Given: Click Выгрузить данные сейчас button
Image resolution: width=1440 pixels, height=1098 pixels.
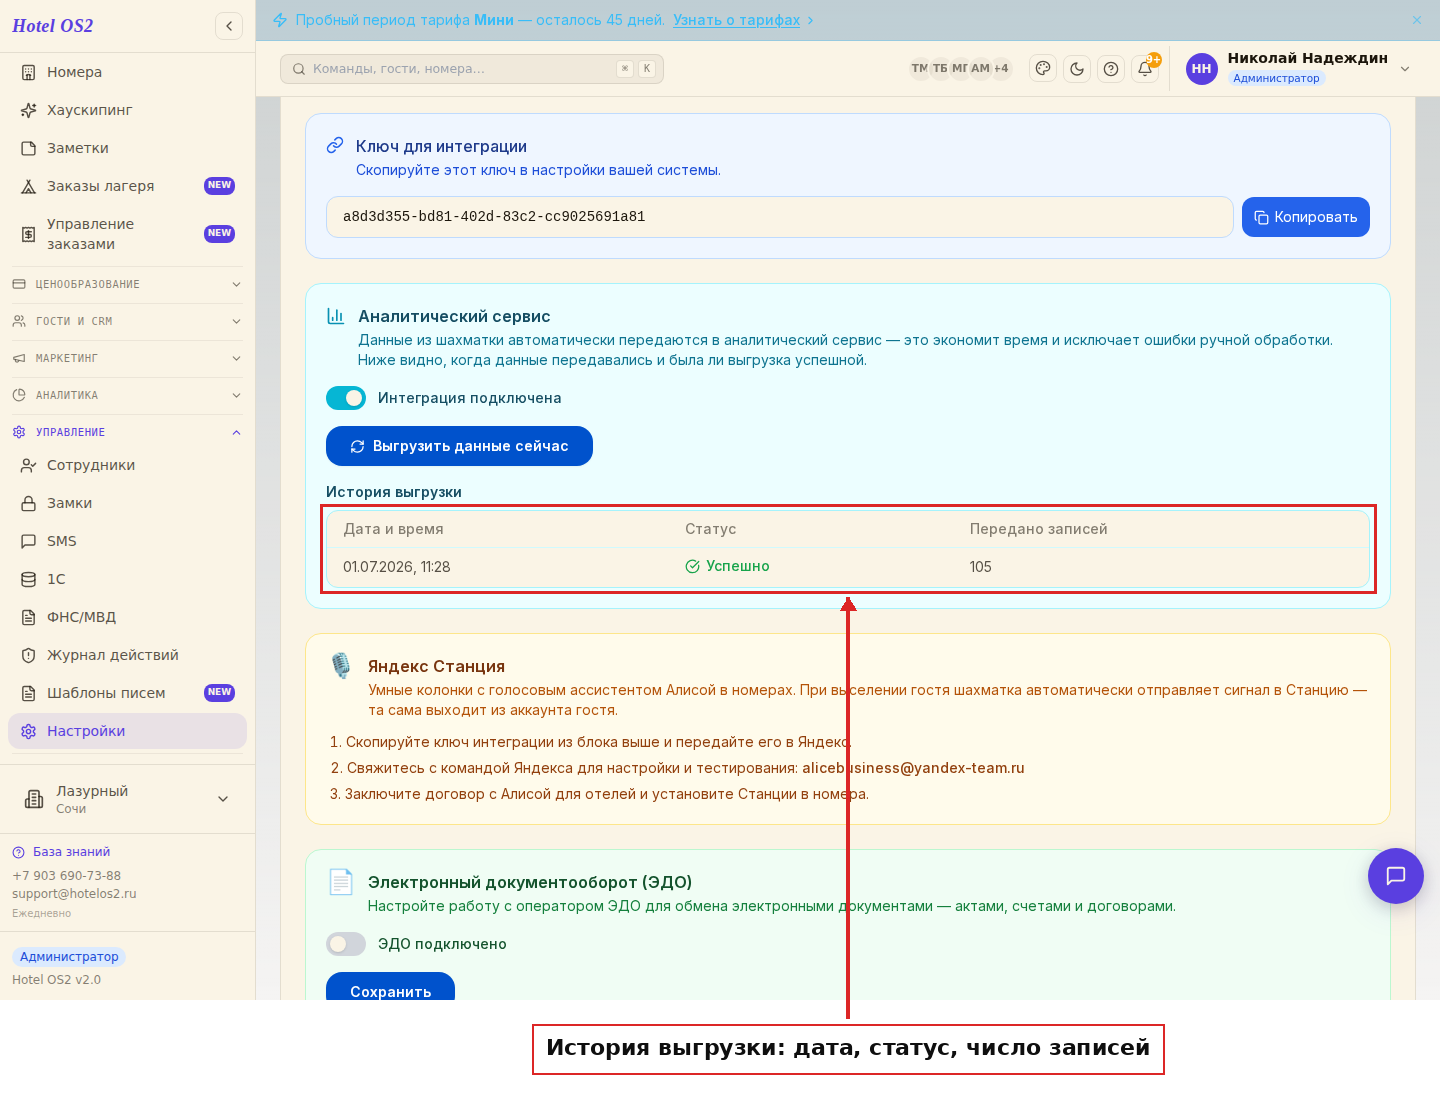Looking at the screenshot, I should (459, 446).
